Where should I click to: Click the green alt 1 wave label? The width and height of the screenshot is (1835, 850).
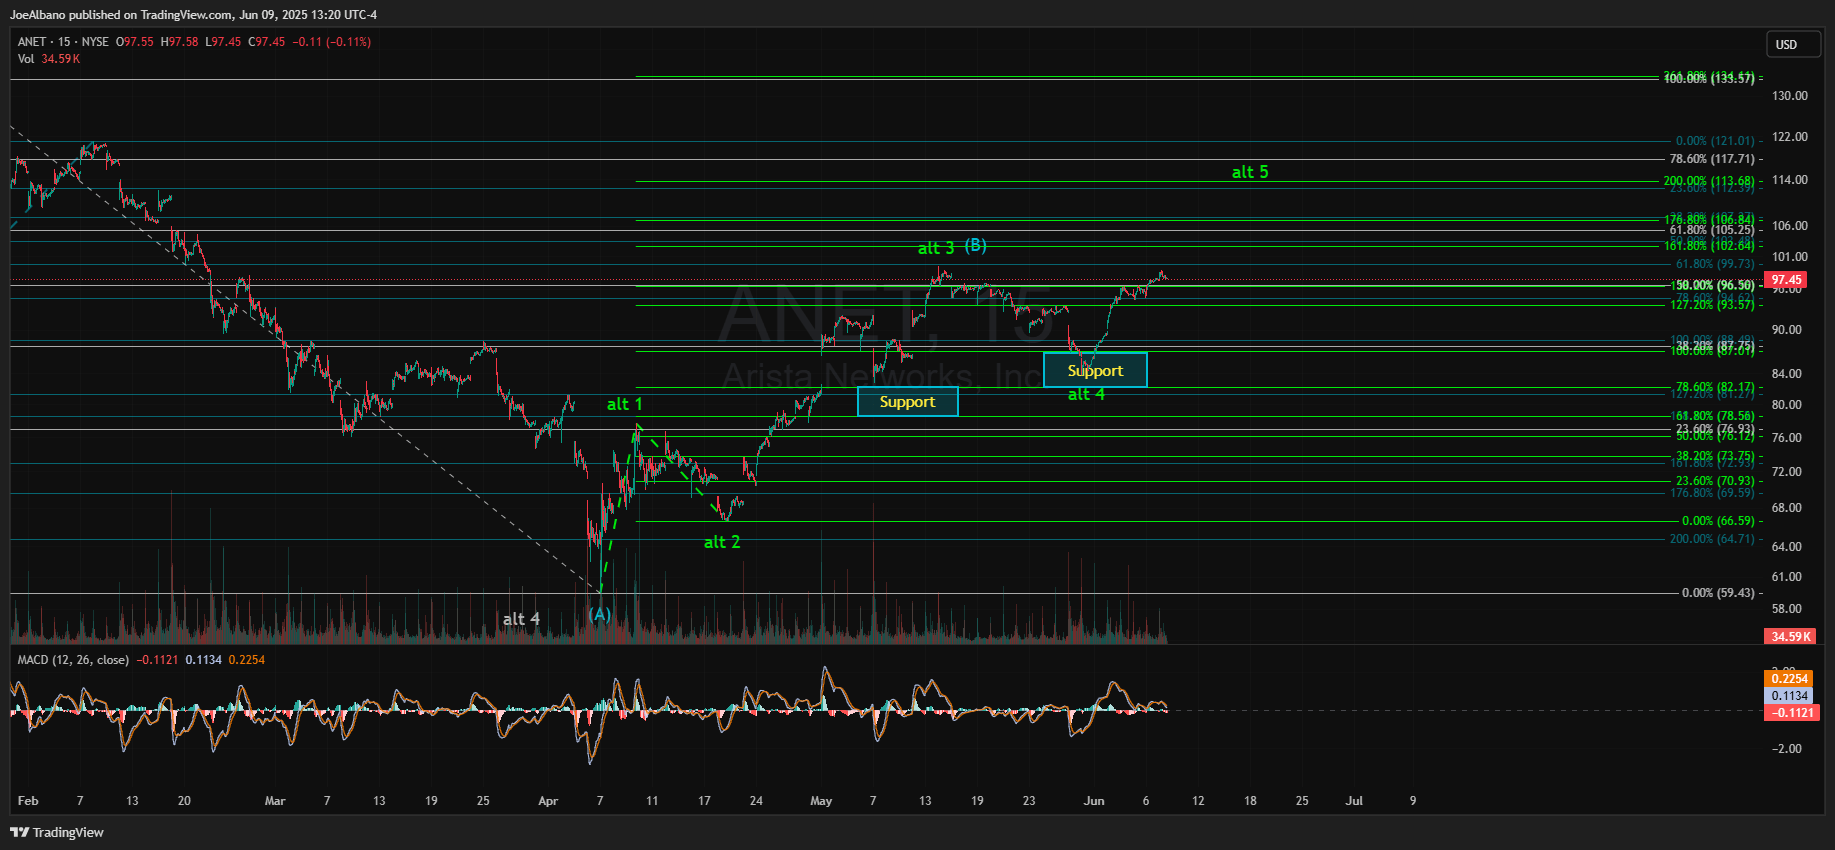(x=625, y=404)
